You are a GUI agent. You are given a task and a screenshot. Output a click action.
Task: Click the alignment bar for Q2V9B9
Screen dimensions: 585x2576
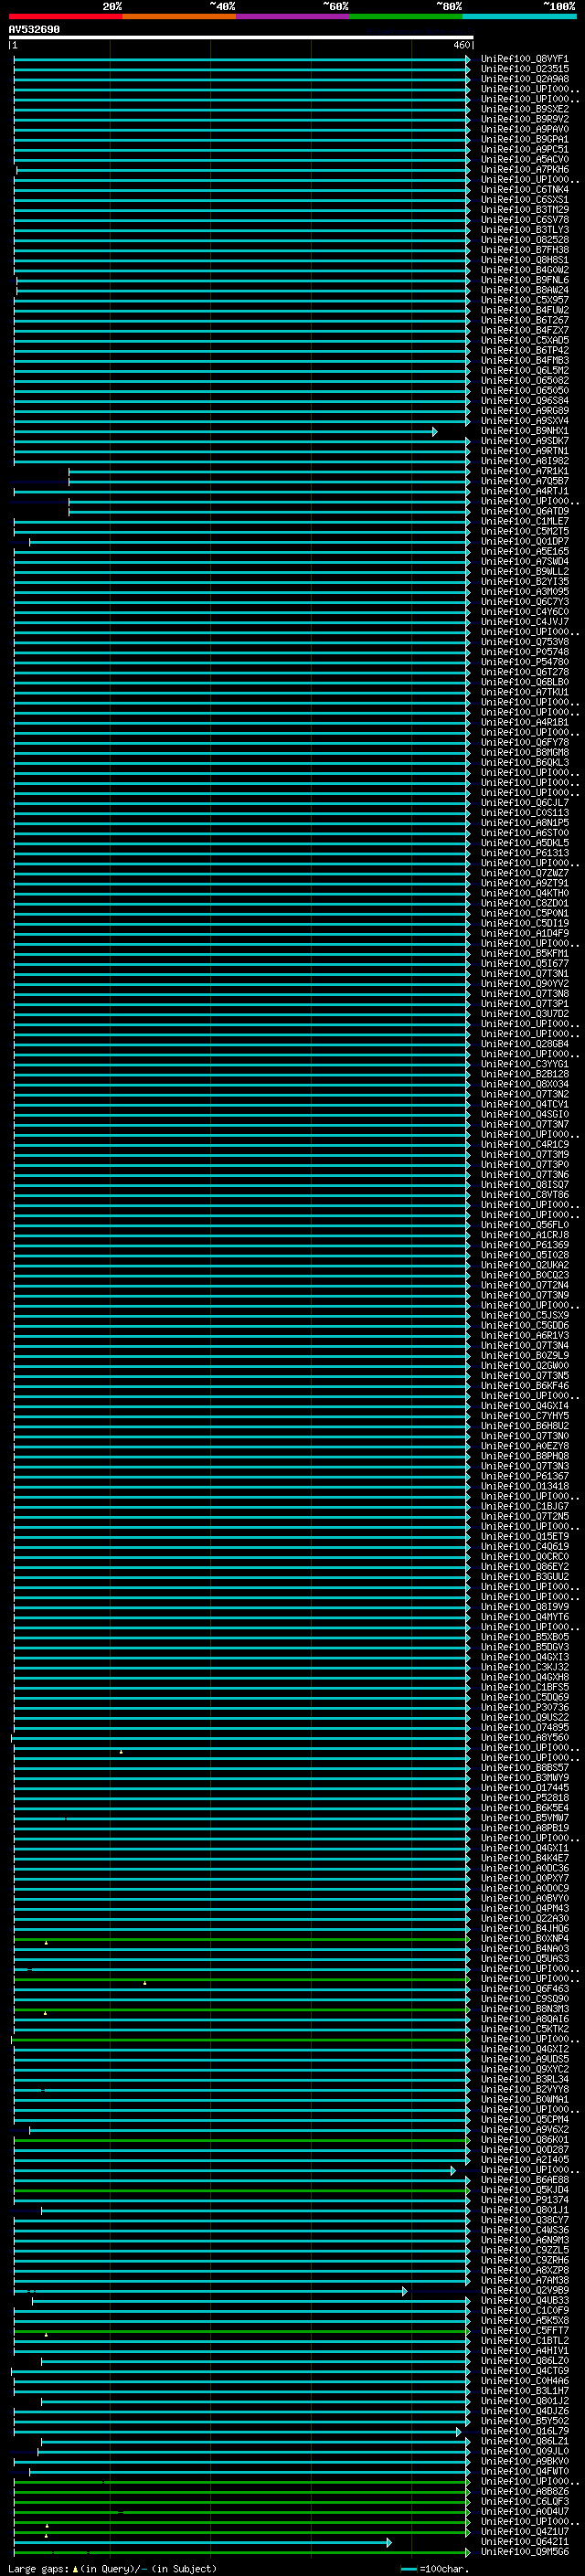pos(210,2291)
